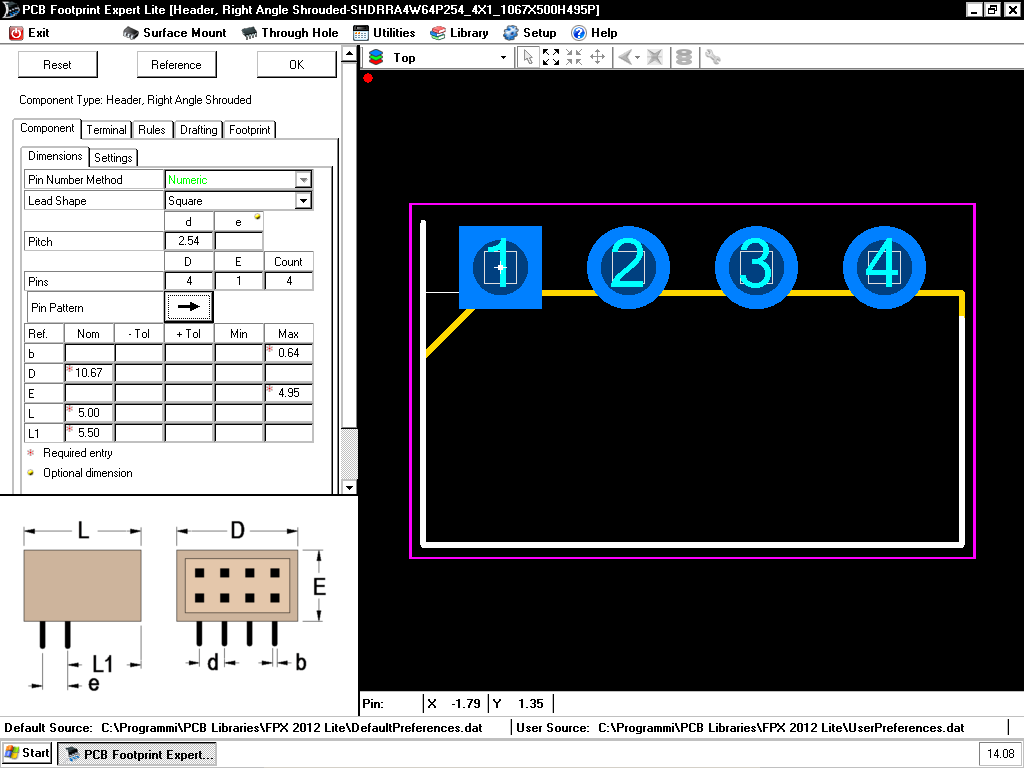The image size is (1024, 768).
Task: Click the stacked discs toolbar icon
Action: [x=683, y=57]
